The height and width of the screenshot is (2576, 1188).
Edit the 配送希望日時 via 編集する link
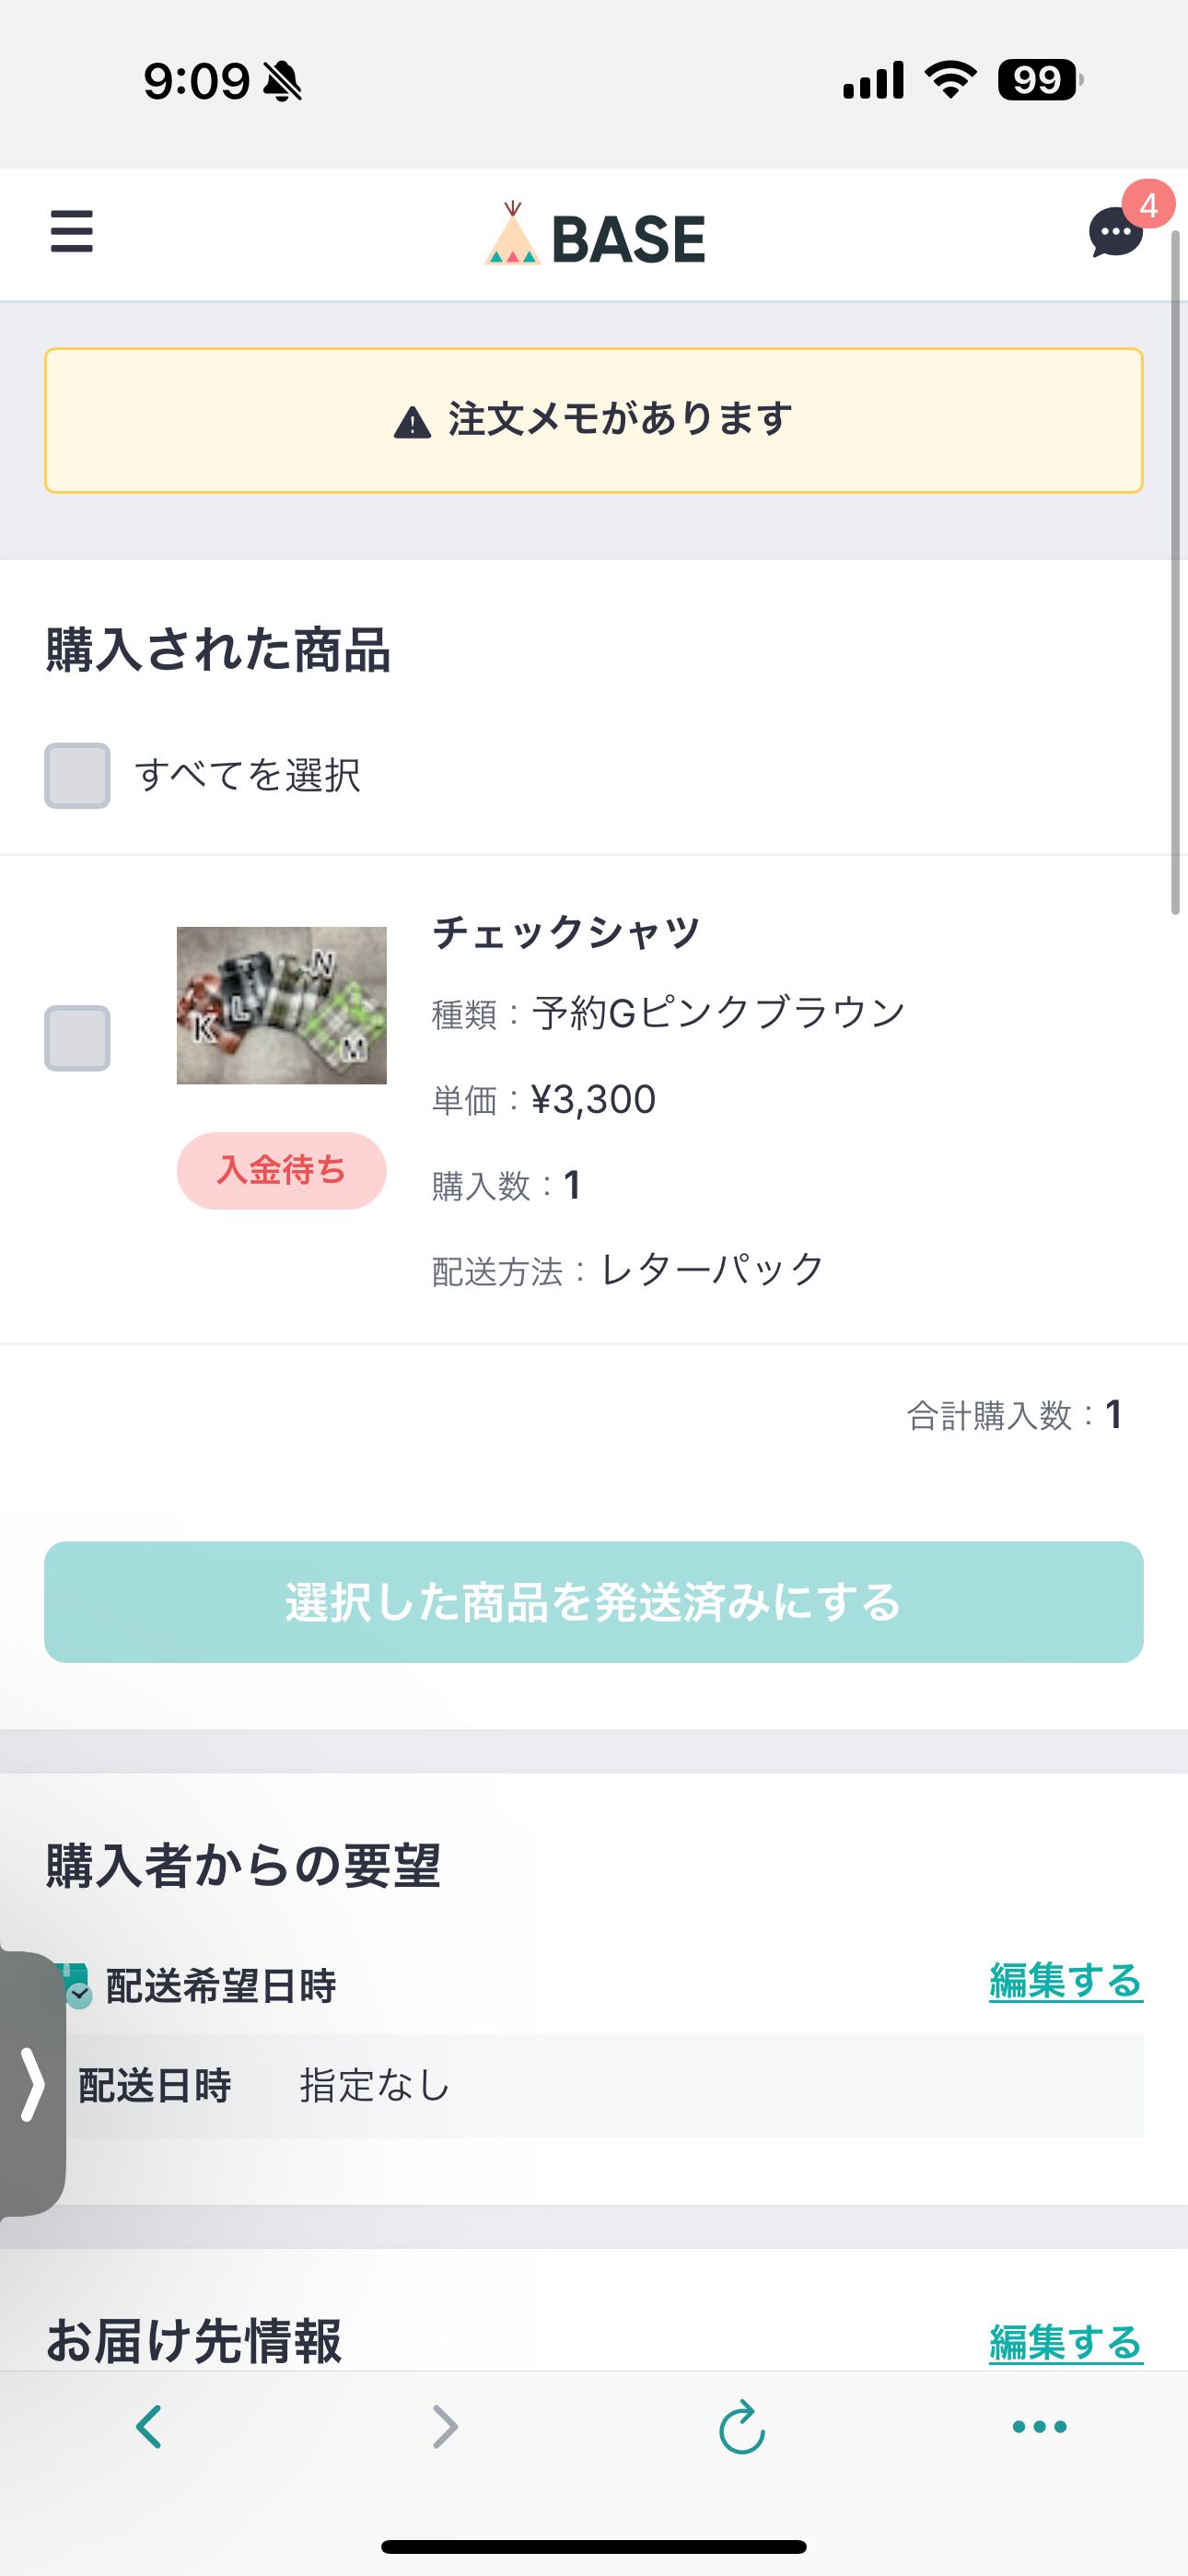click(x=1065, y=1981)
